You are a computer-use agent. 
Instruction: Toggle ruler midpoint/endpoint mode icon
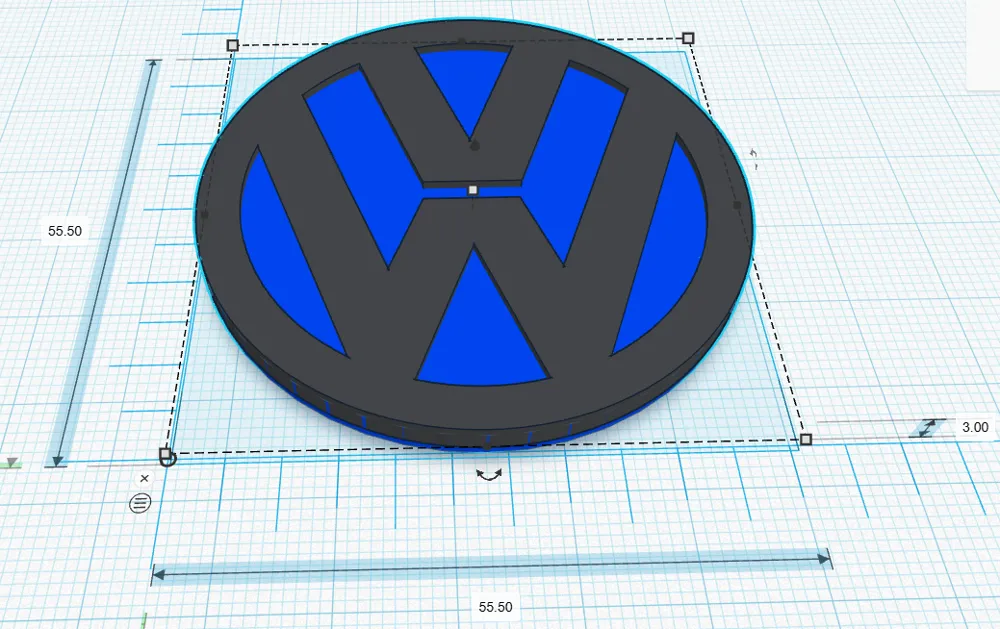[140, 503]
